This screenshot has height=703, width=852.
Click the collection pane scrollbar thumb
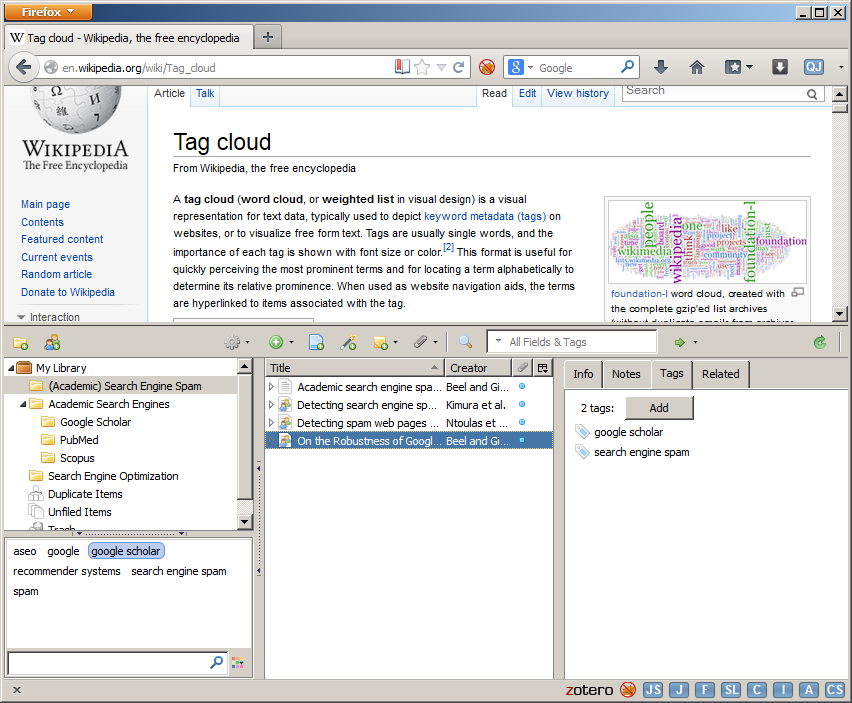tap(245, 436)
